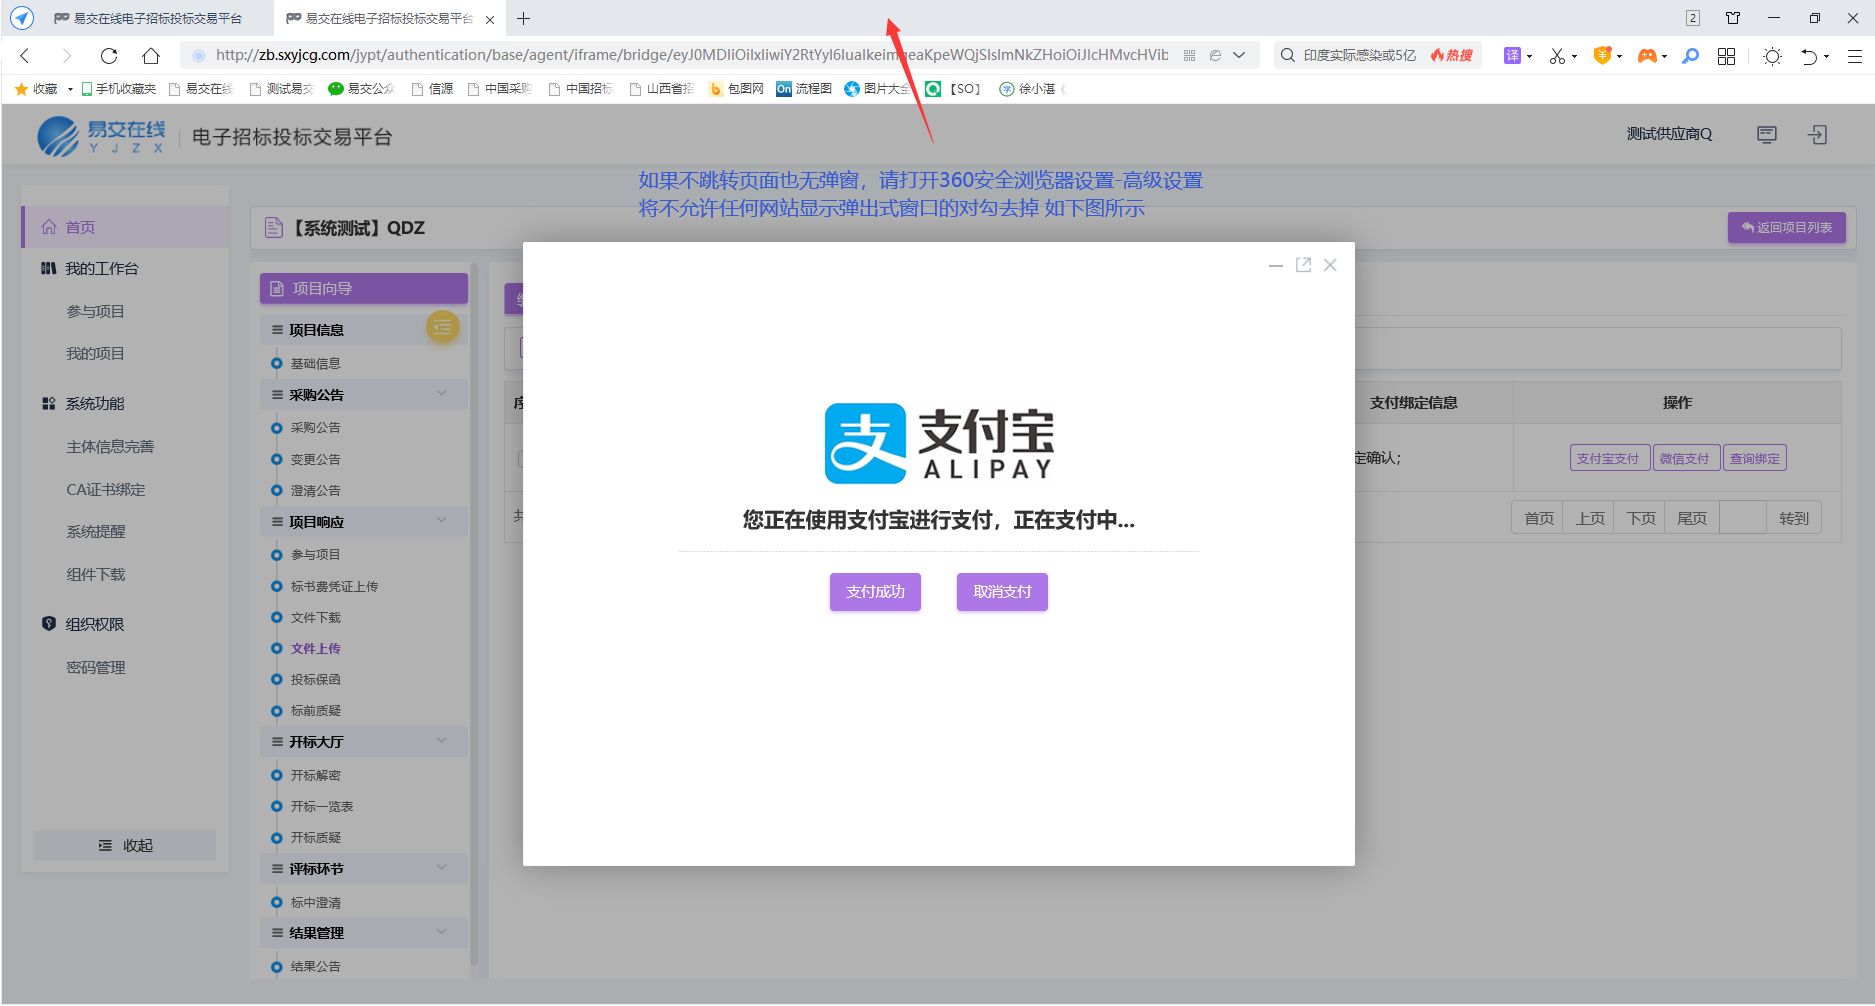Collapse the 采购公告 section

click(441, 394)
